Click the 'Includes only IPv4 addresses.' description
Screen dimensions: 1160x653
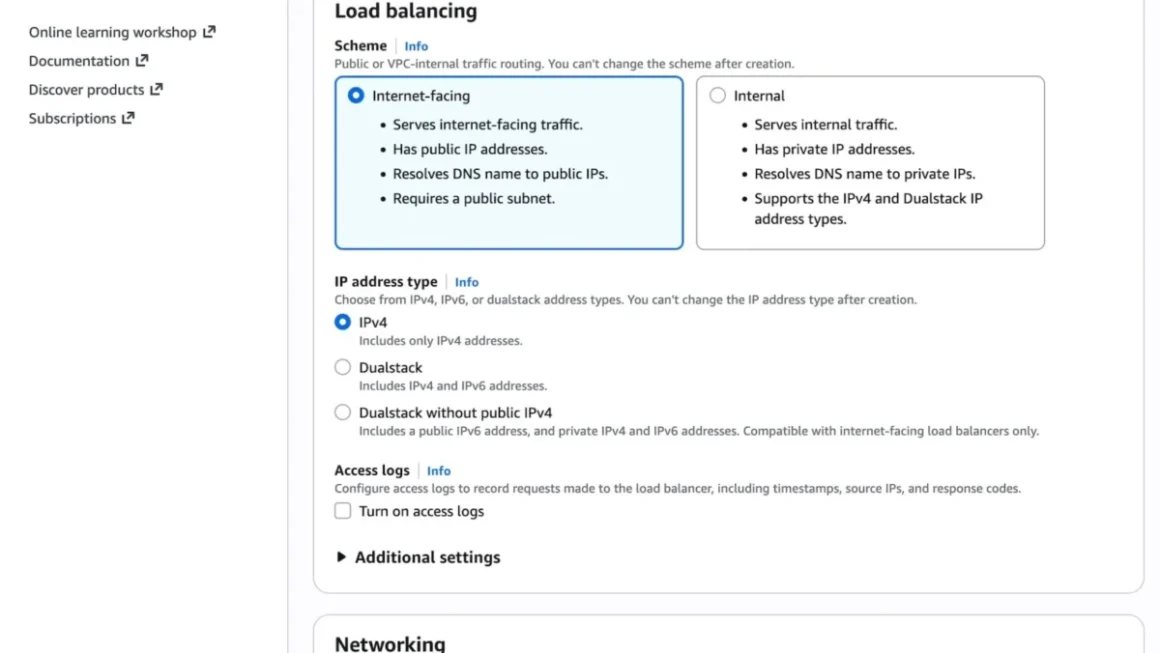441,341
